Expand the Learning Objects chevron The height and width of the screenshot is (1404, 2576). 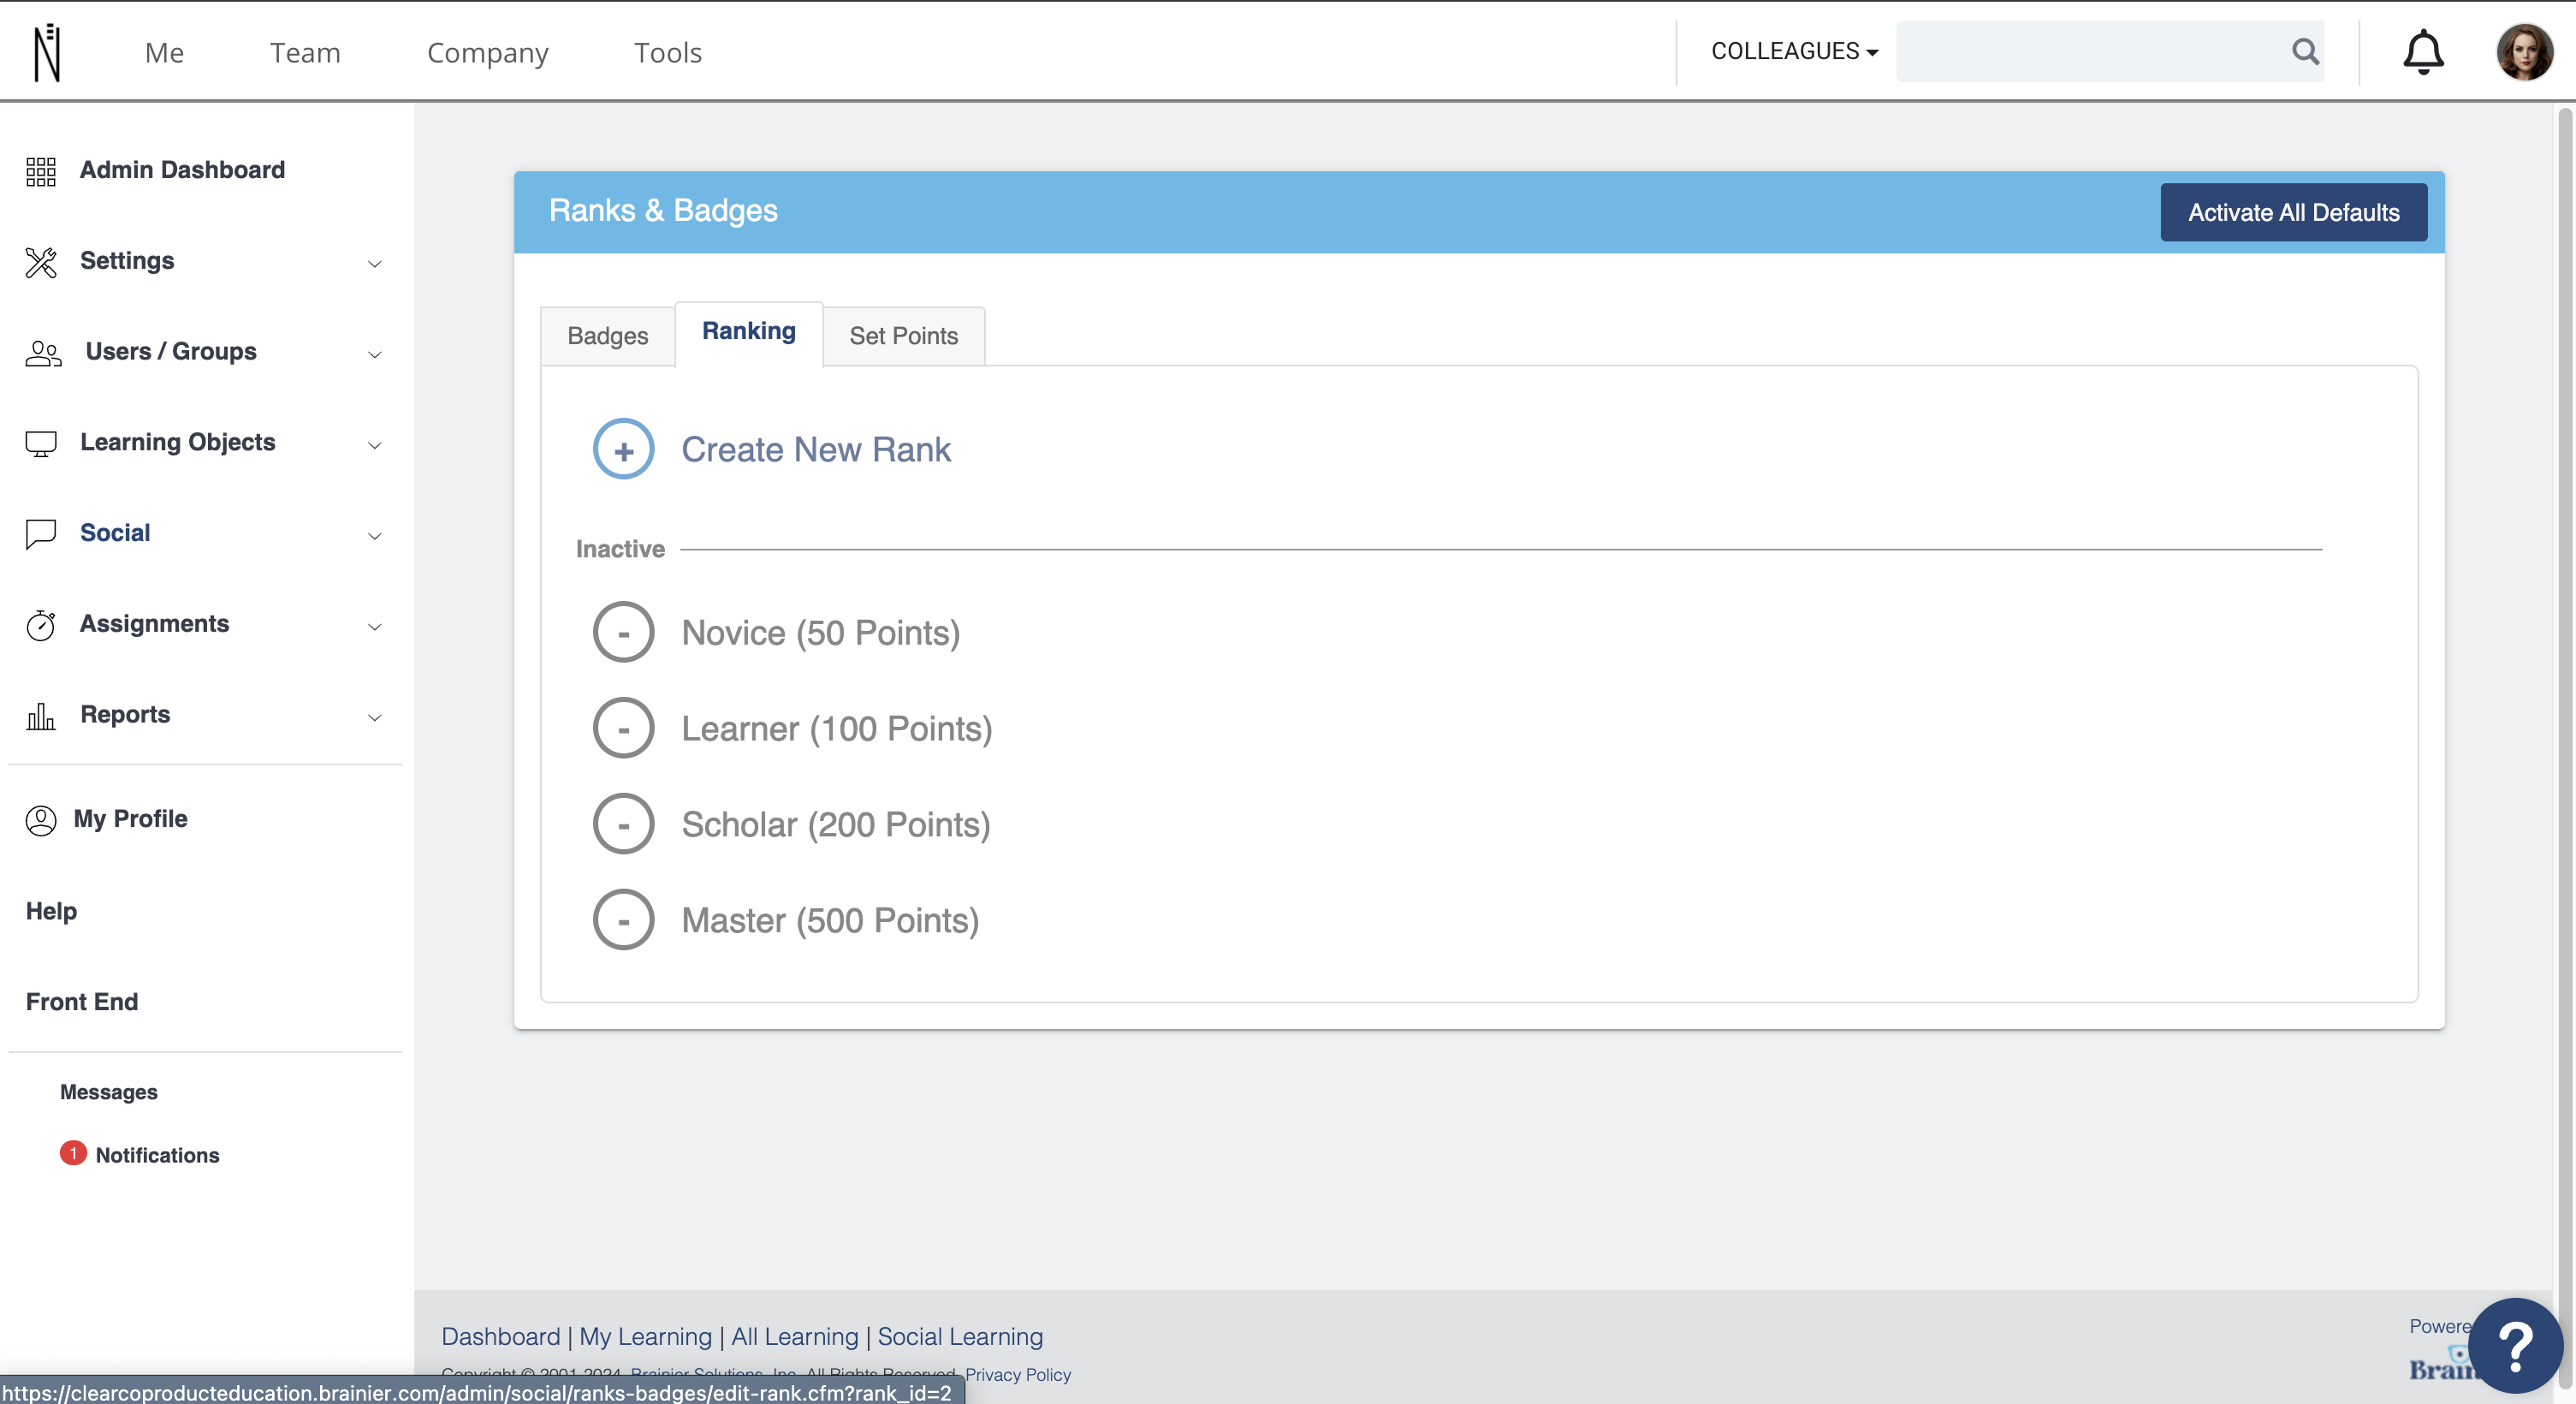[x=375, y=445]
